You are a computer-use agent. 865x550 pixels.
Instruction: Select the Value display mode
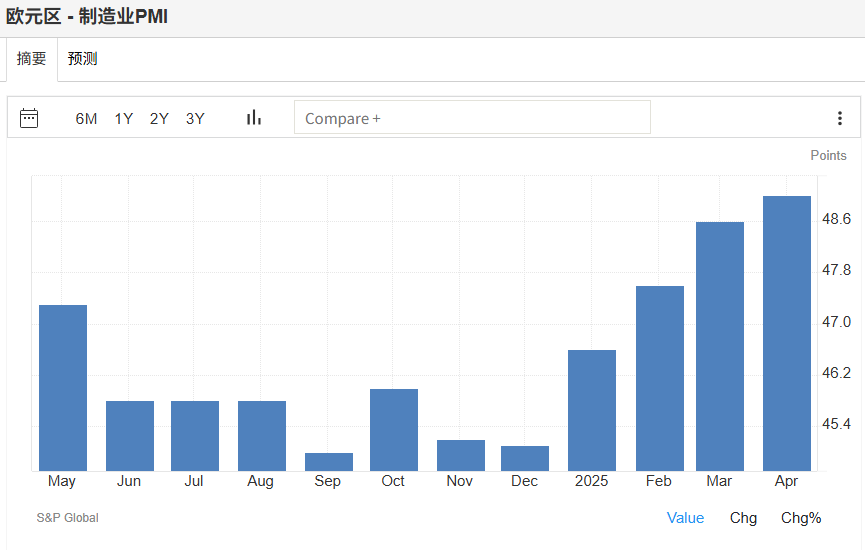tap(685, 518)
